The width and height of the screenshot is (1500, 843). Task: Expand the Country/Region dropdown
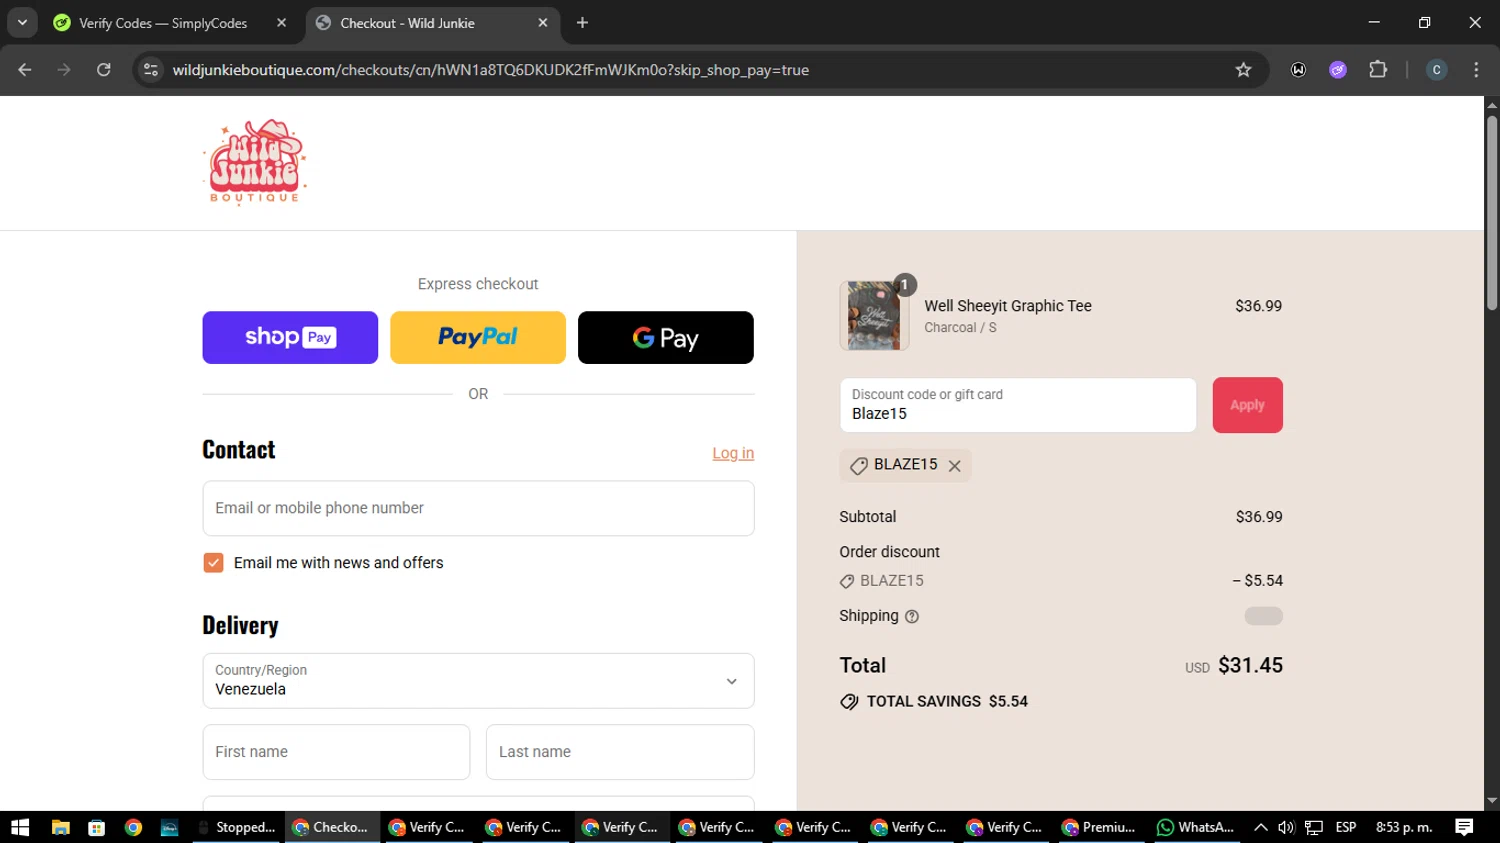tap(478, 681)
